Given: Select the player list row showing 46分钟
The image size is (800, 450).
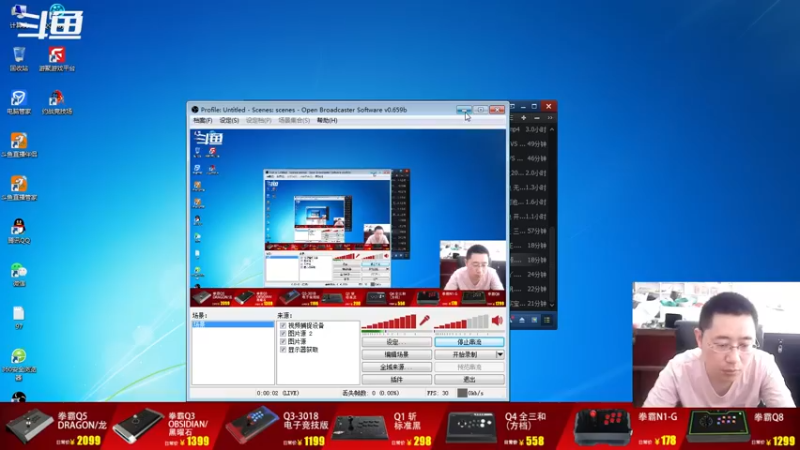Looking at the screenshot, I should click(x=529, y=159).
